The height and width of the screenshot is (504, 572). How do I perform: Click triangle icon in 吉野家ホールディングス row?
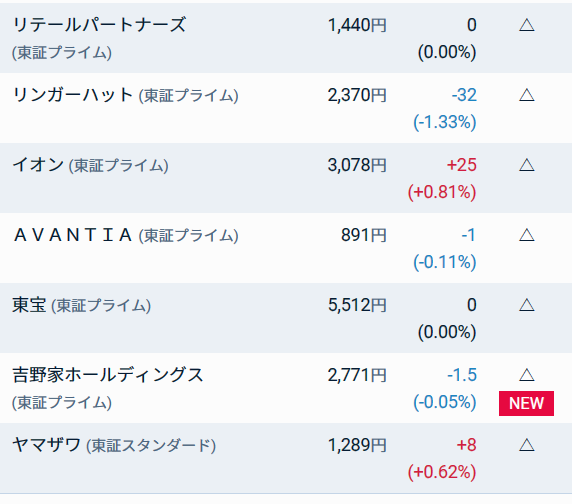[x=526, y=375]
